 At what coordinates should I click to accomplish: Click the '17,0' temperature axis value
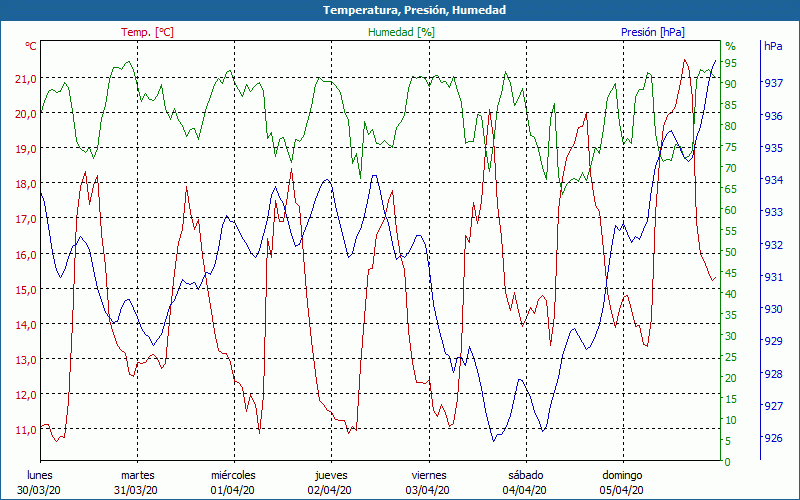tap(26, 219)
